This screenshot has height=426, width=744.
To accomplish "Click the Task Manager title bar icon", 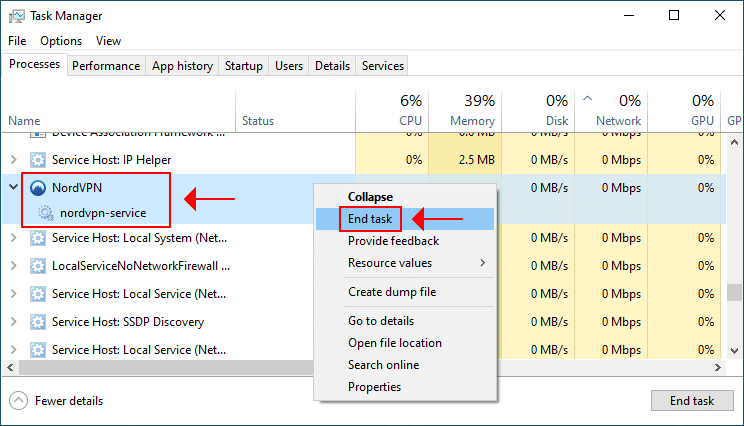I will (x=16, y=16).
